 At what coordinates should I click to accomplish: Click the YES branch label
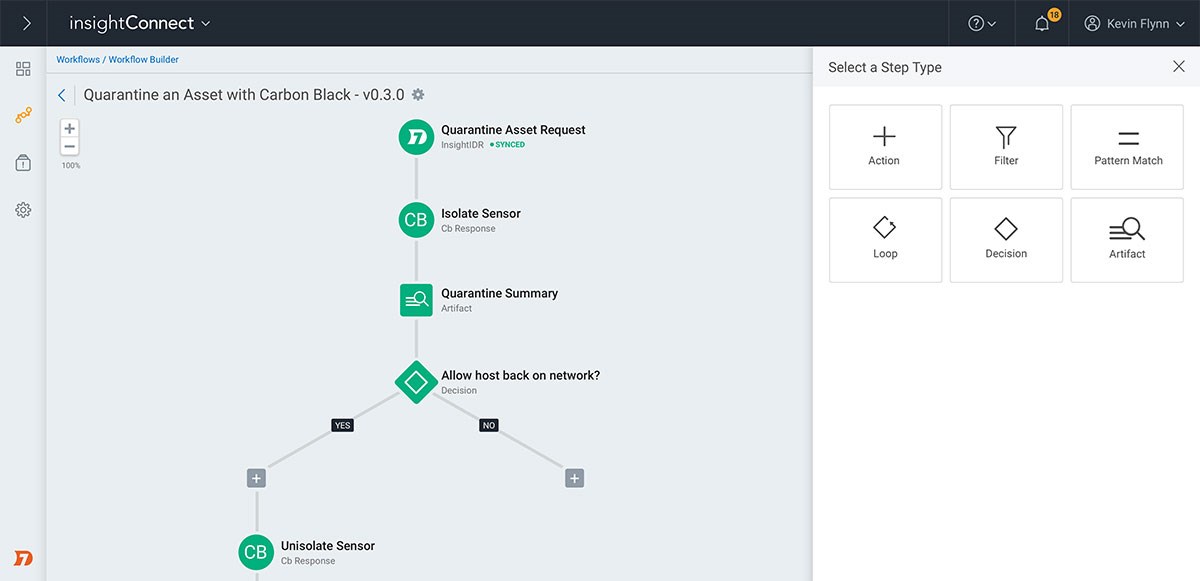(343, 425)
